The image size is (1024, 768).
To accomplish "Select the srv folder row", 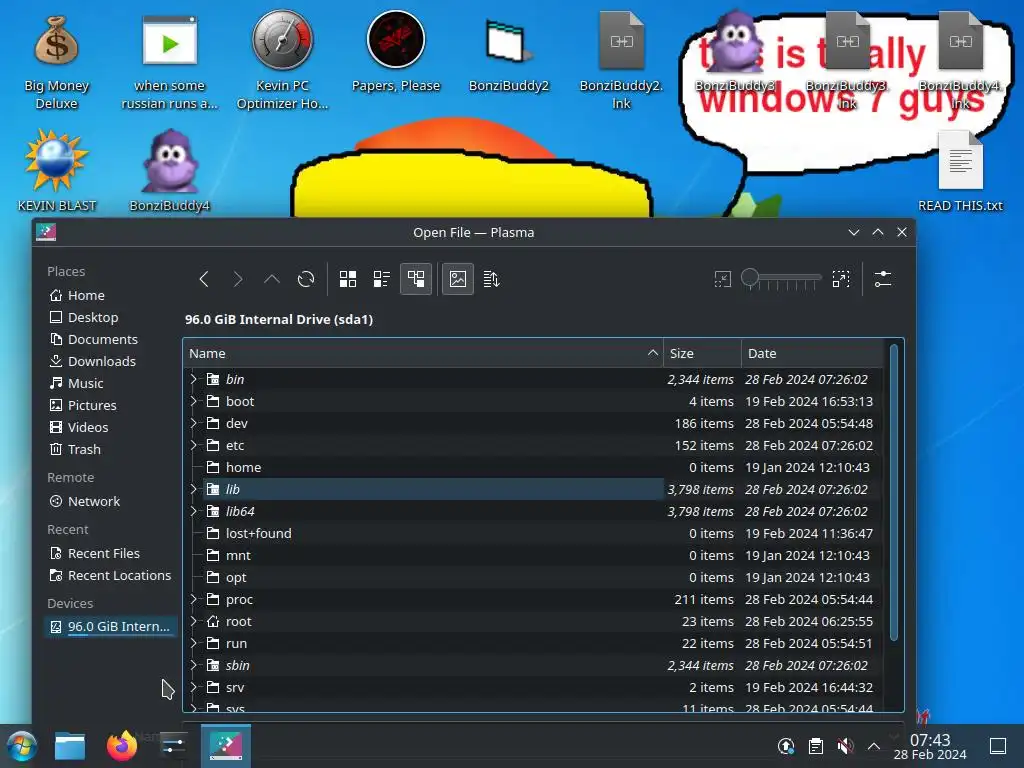I will (533, 687).
